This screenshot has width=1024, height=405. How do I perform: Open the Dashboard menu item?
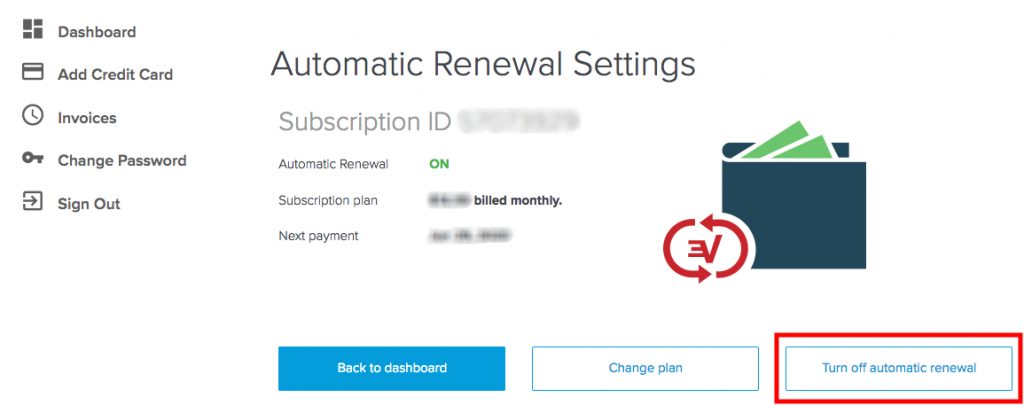(x=96, y=32)
